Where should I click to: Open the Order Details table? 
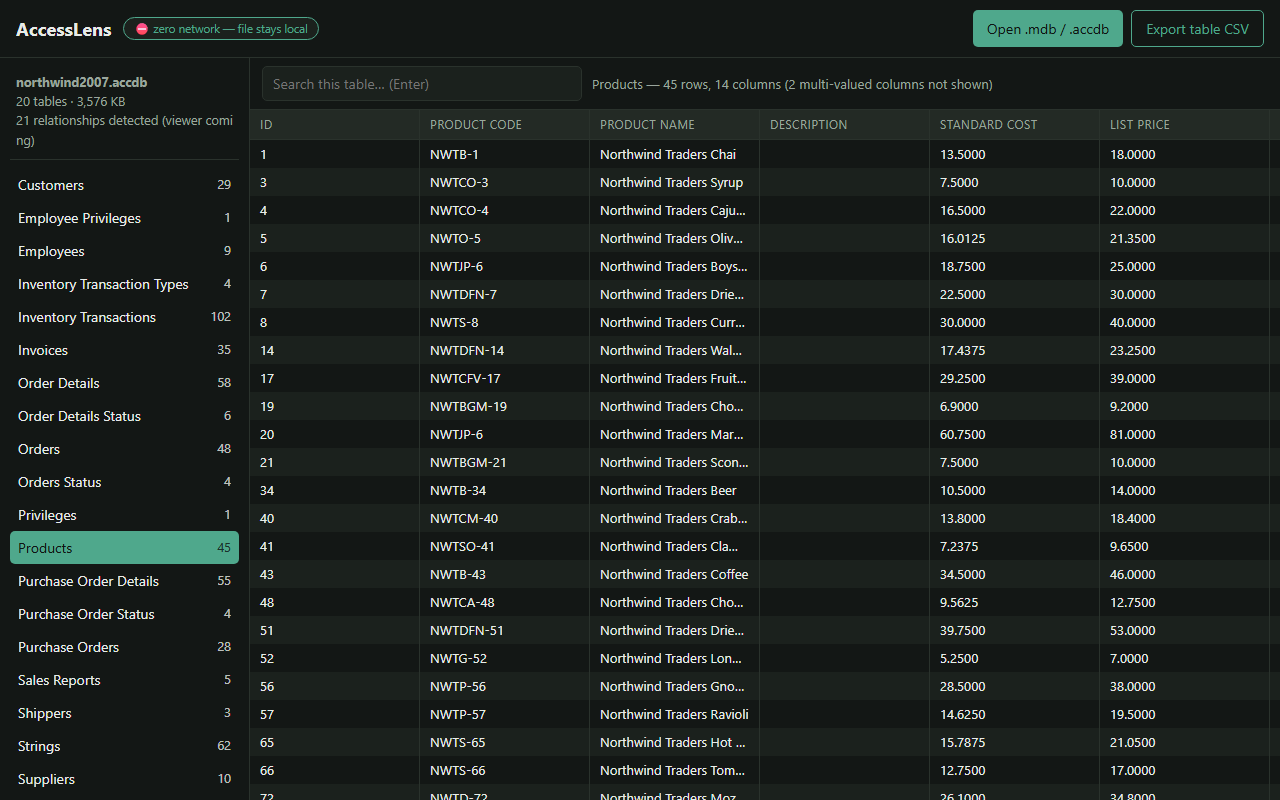124,383
